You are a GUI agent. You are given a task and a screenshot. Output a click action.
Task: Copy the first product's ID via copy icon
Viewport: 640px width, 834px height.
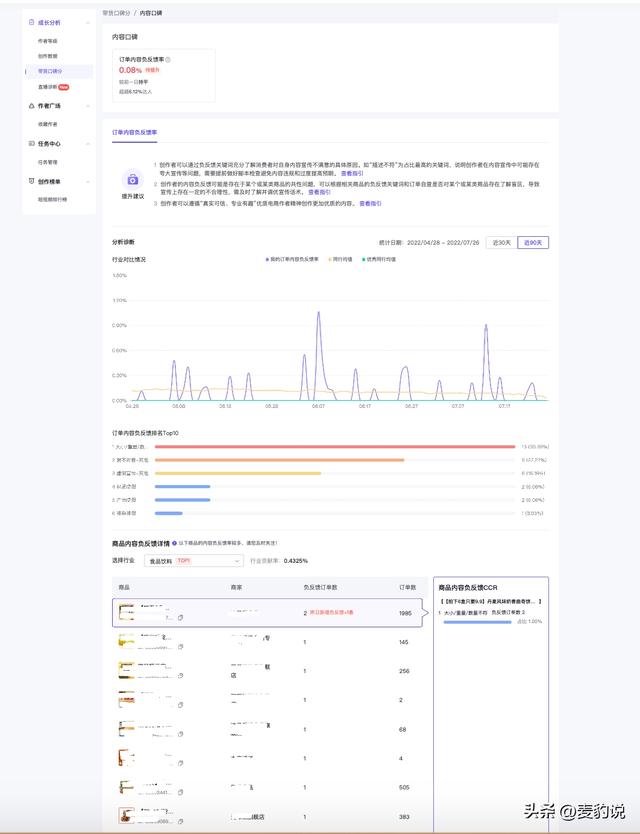coord(180,618)
